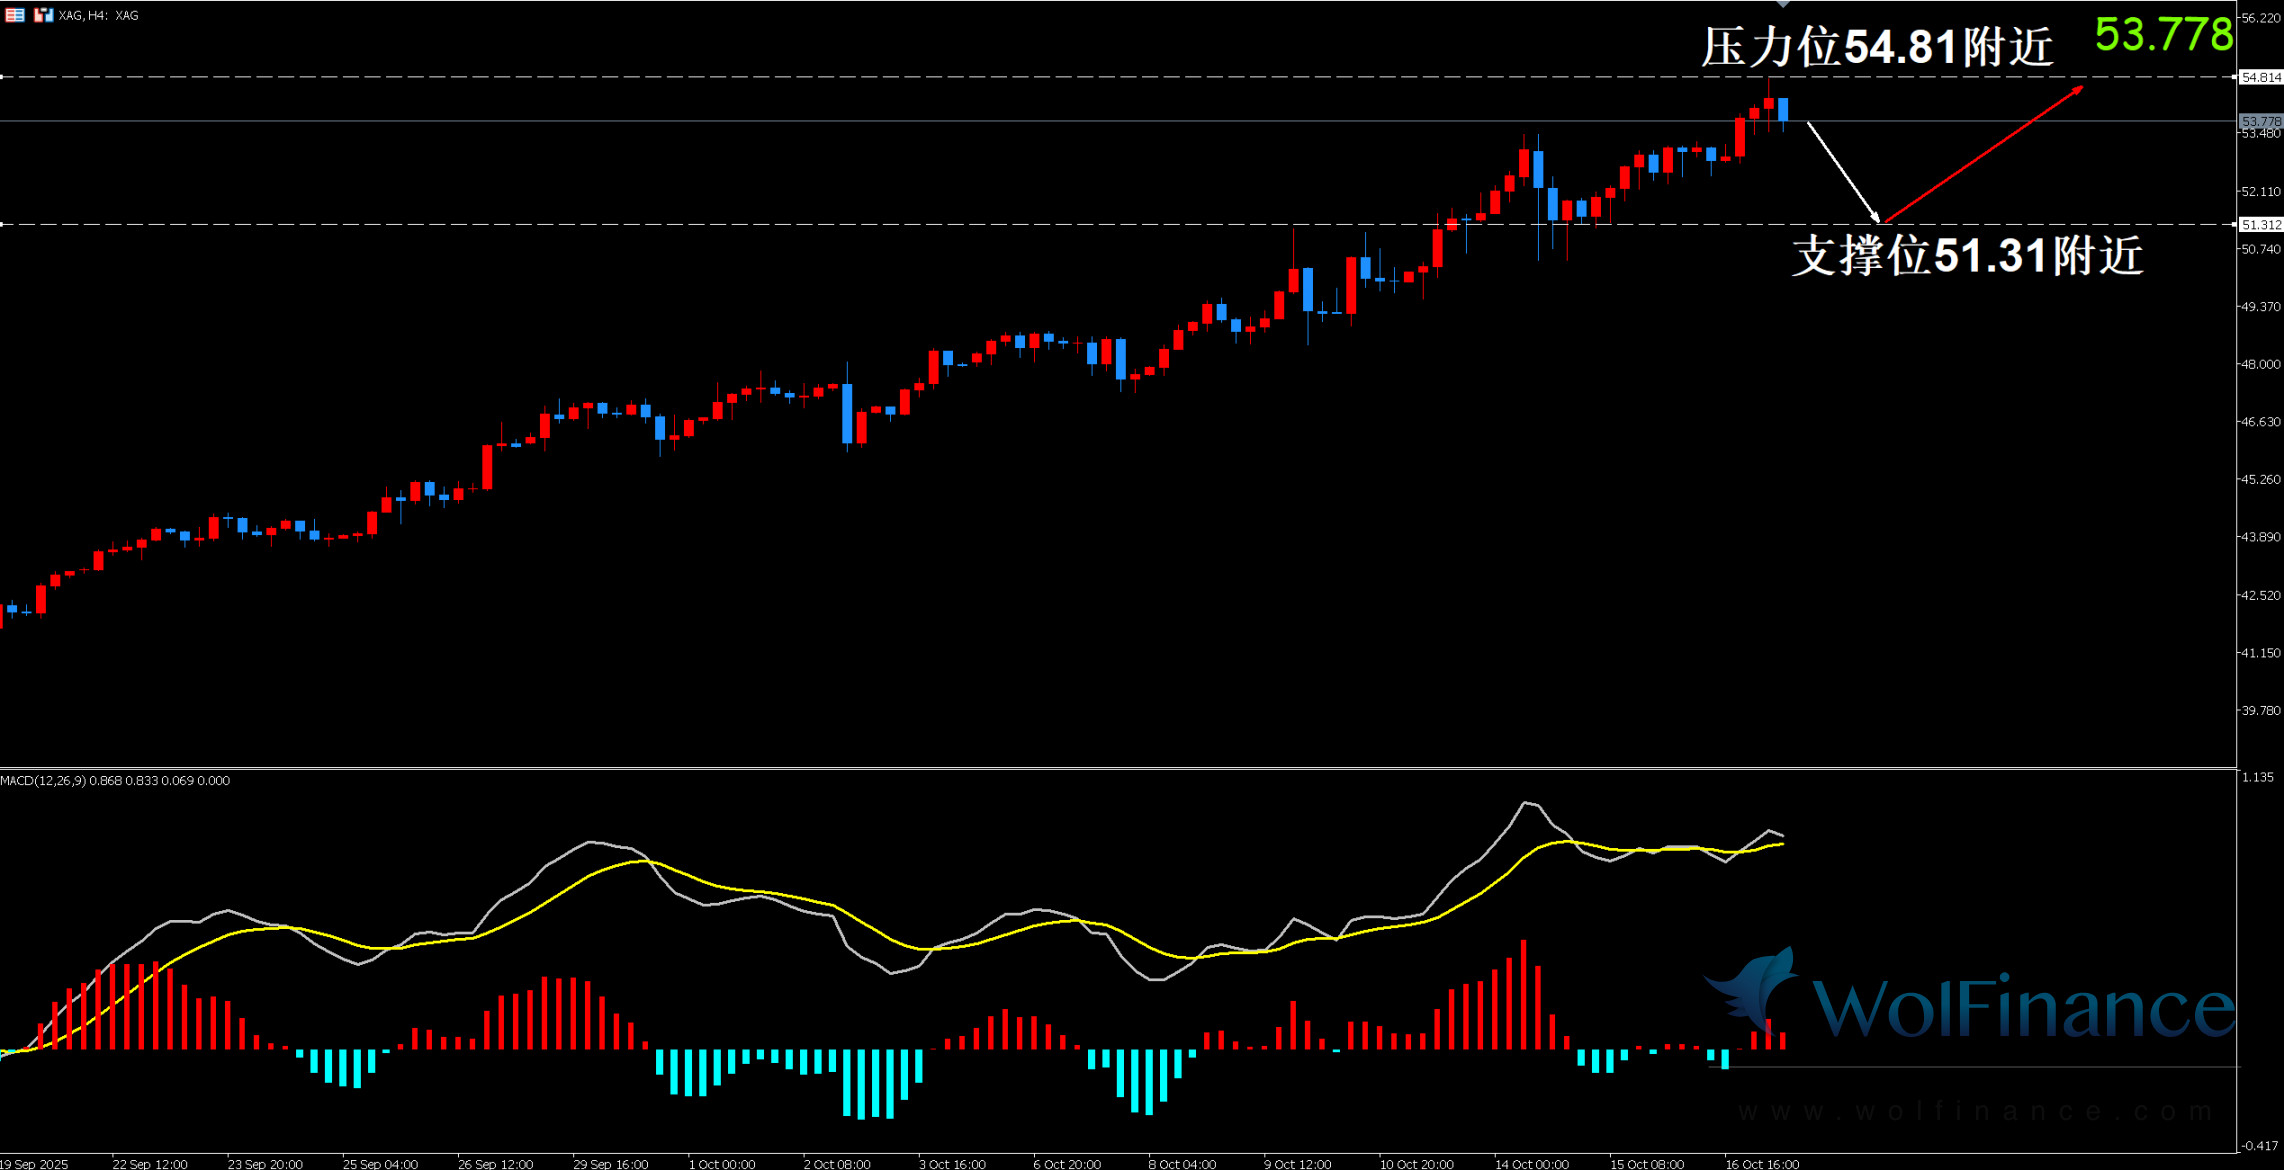Viewport: 2284px width, 1170px height.
Task: Click the MACD(12,26,9) indicator label
Action: click(x=44, y=780)
